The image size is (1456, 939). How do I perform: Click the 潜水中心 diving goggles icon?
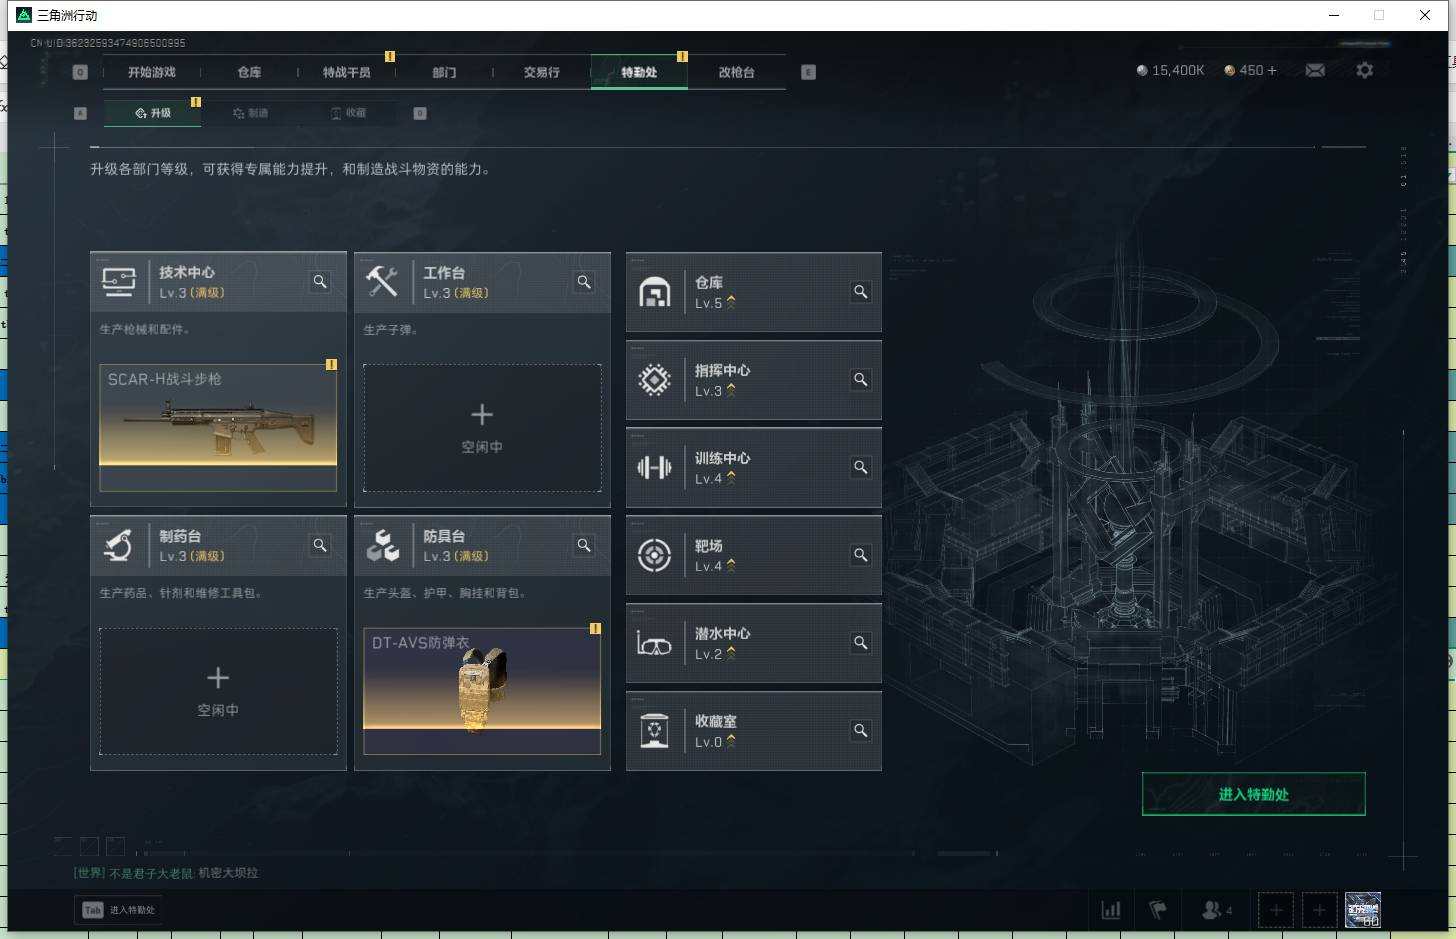[654, 643]
